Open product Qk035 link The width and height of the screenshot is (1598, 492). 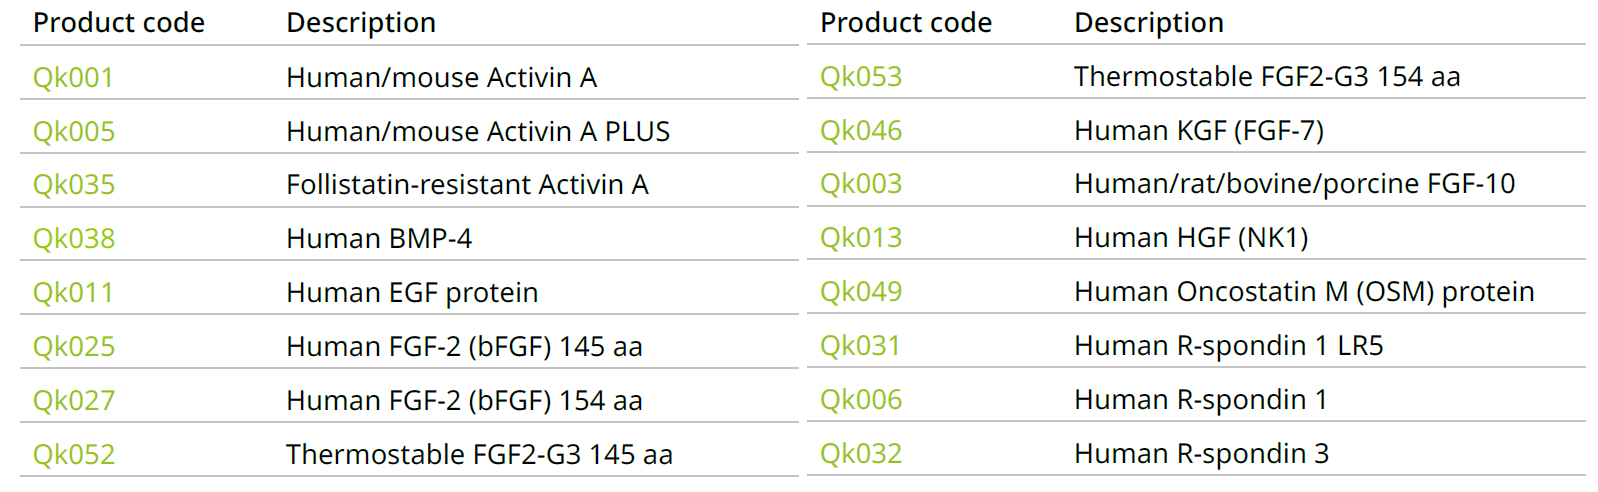[74, 185]
